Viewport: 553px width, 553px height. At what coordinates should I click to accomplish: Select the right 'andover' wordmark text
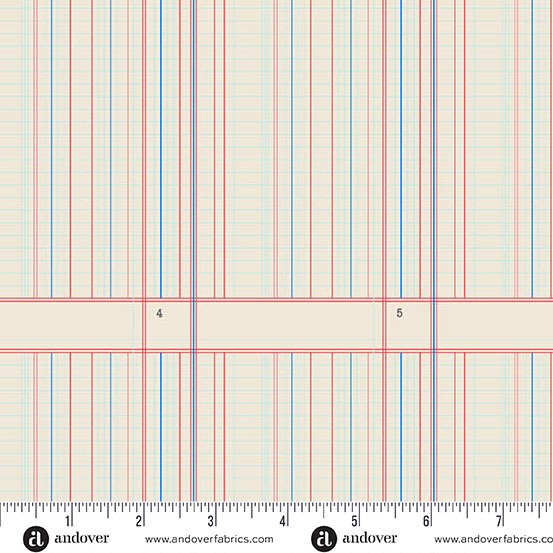coord(370,539)
